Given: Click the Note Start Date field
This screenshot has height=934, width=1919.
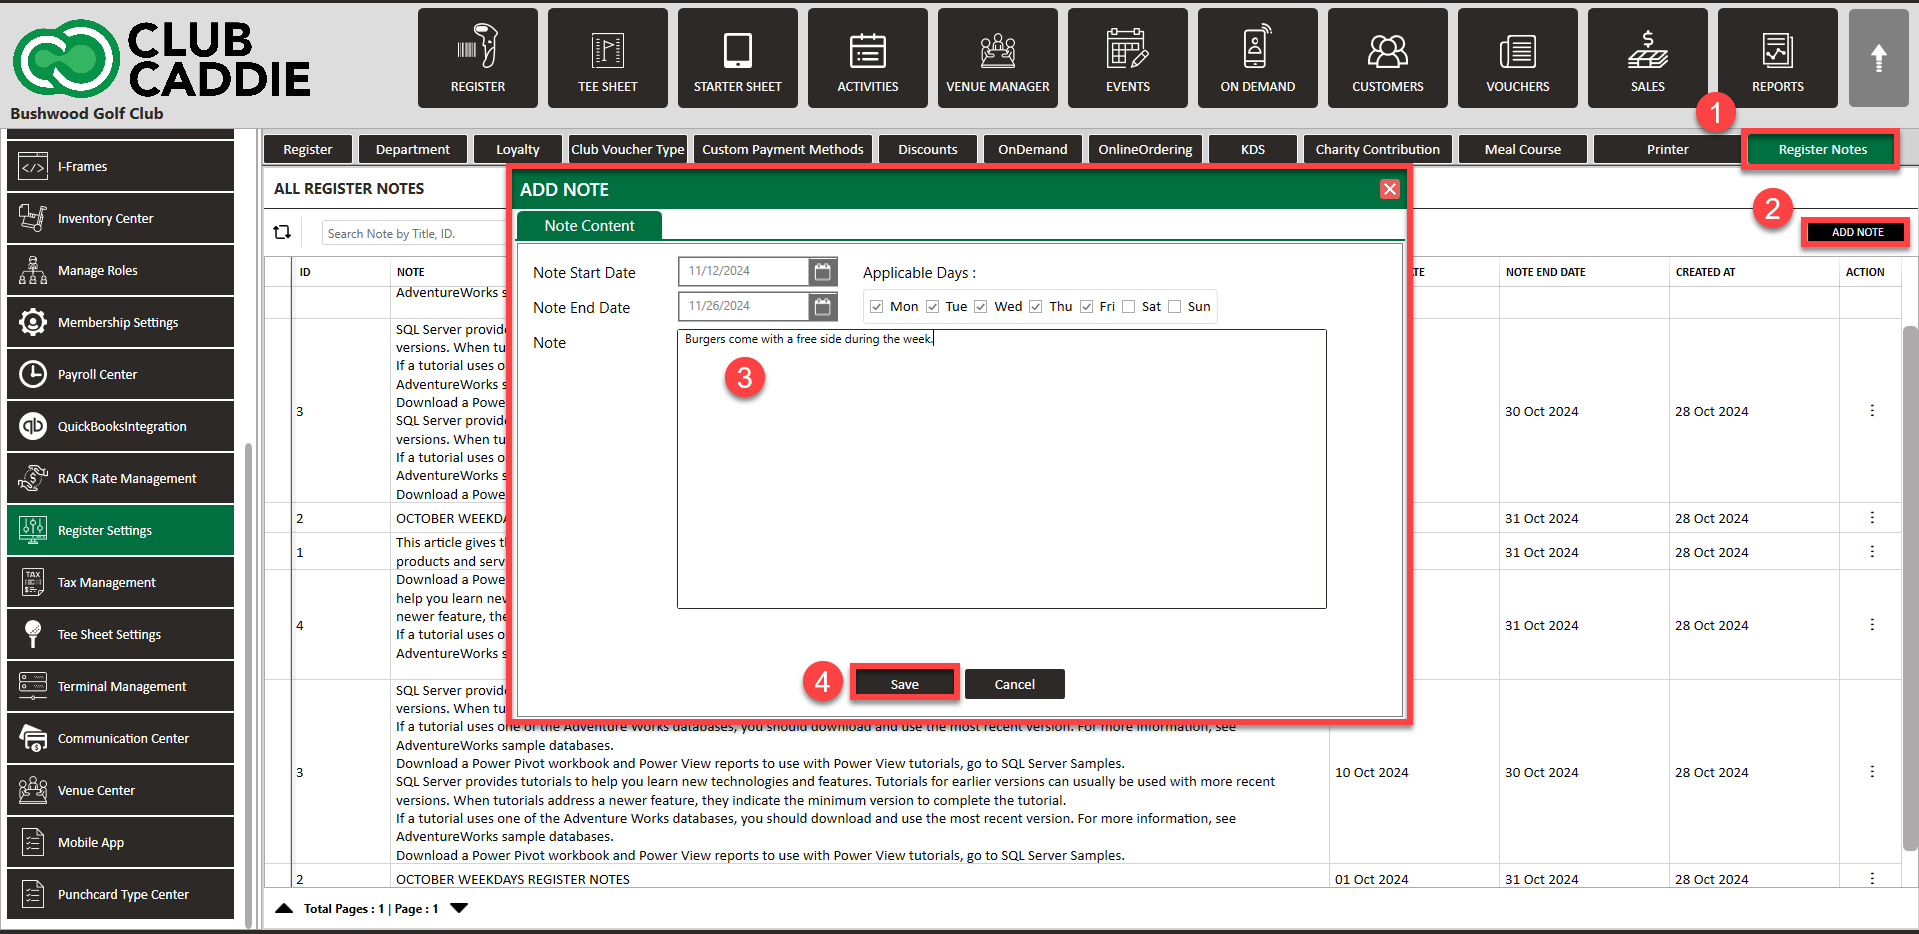Looking at the screenshot, I should 743,271.
